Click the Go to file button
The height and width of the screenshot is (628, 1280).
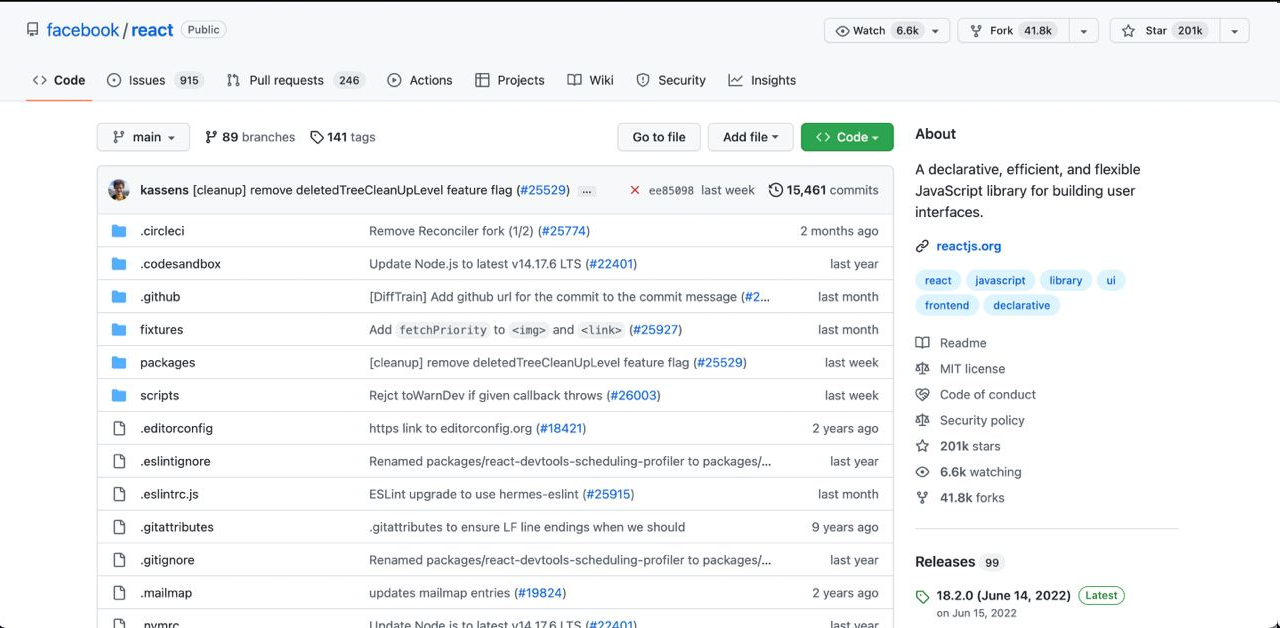659,137
